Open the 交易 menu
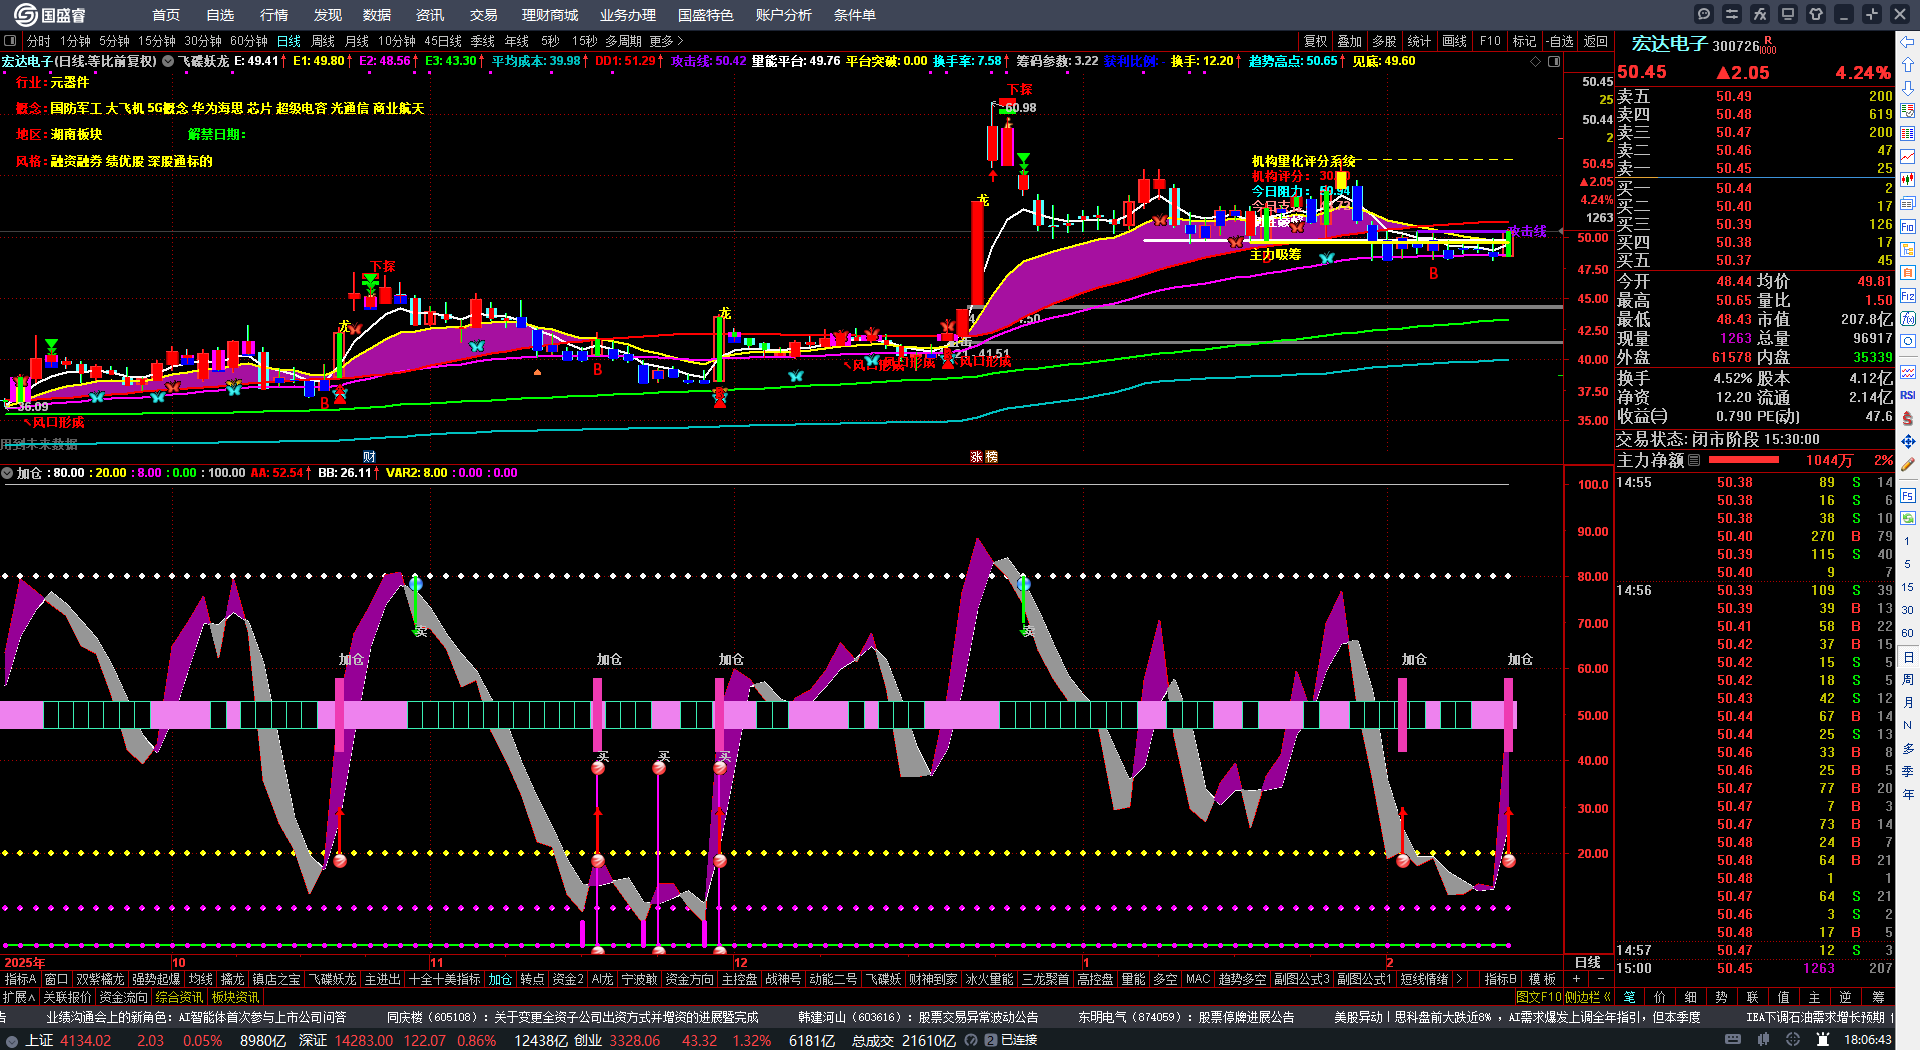Screen dimensions: 1920x1050 (x=484, y=15)
